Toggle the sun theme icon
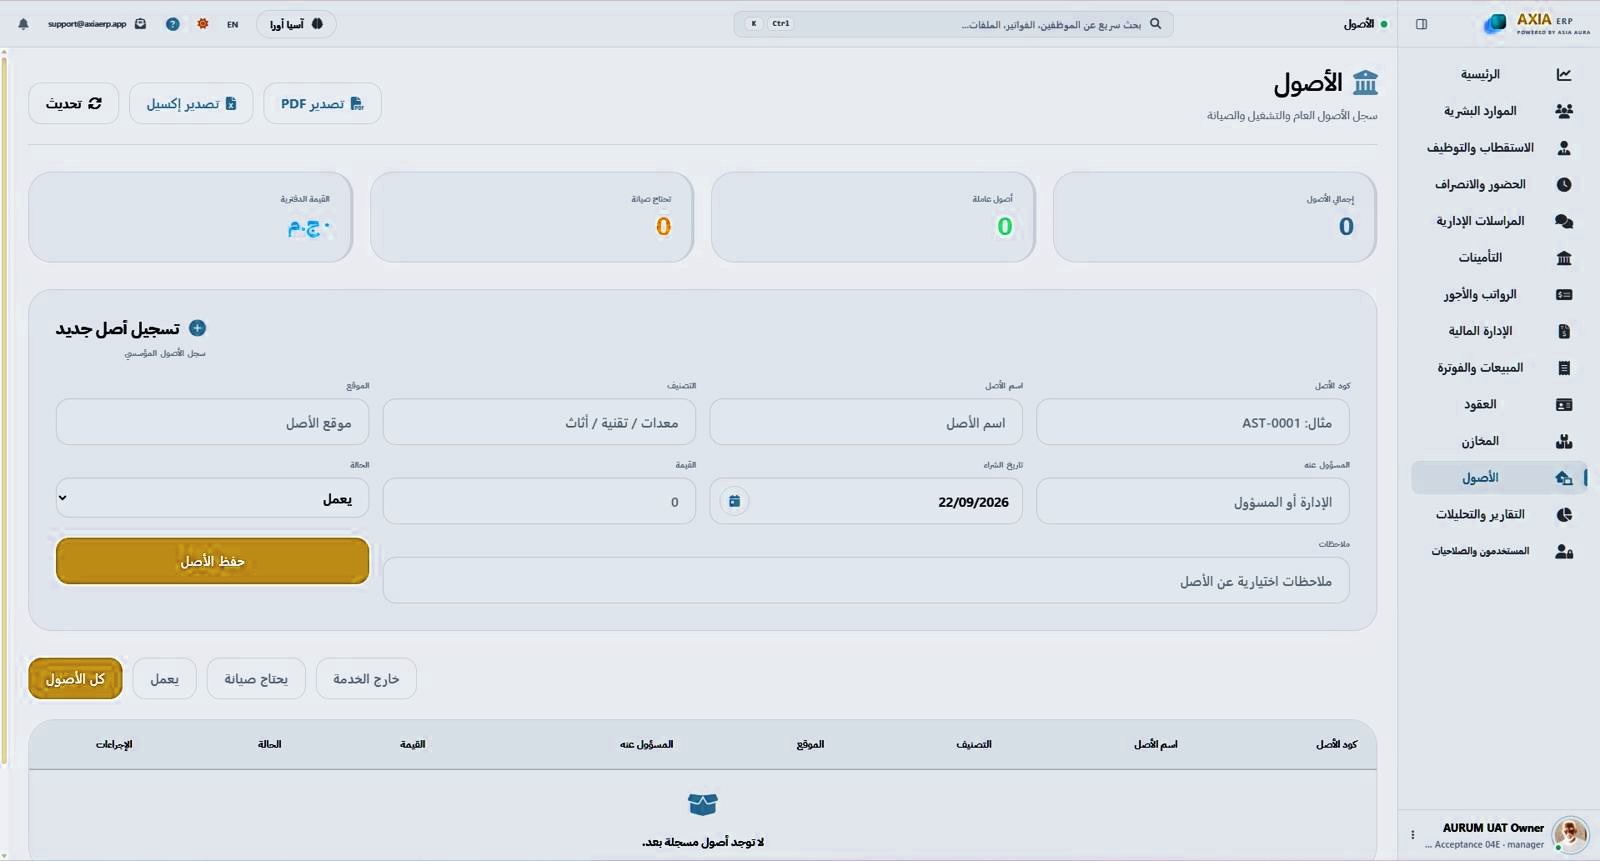1600x861 pixels. pyautogui.click(x=203, y=24)
